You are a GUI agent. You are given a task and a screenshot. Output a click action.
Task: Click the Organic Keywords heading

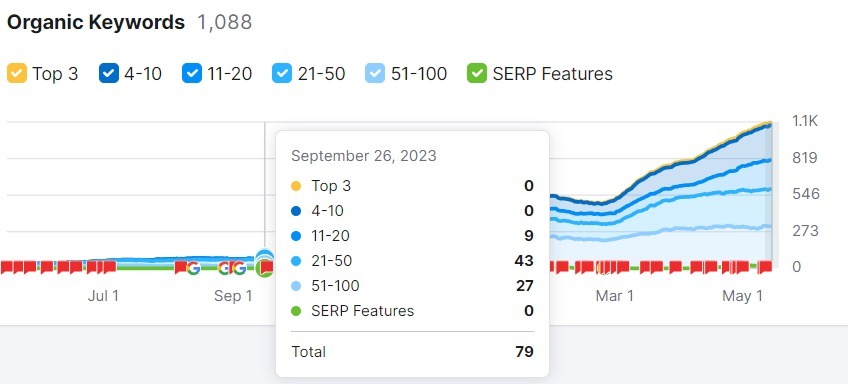[x=96, y=23]
